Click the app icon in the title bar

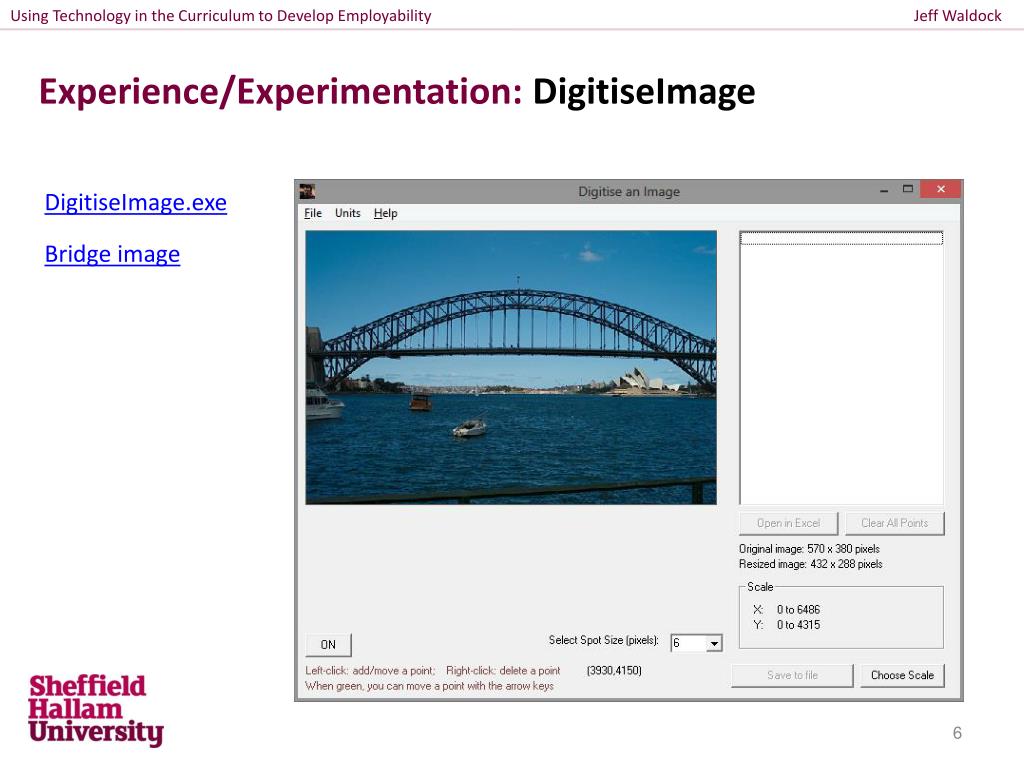point(308,191)
